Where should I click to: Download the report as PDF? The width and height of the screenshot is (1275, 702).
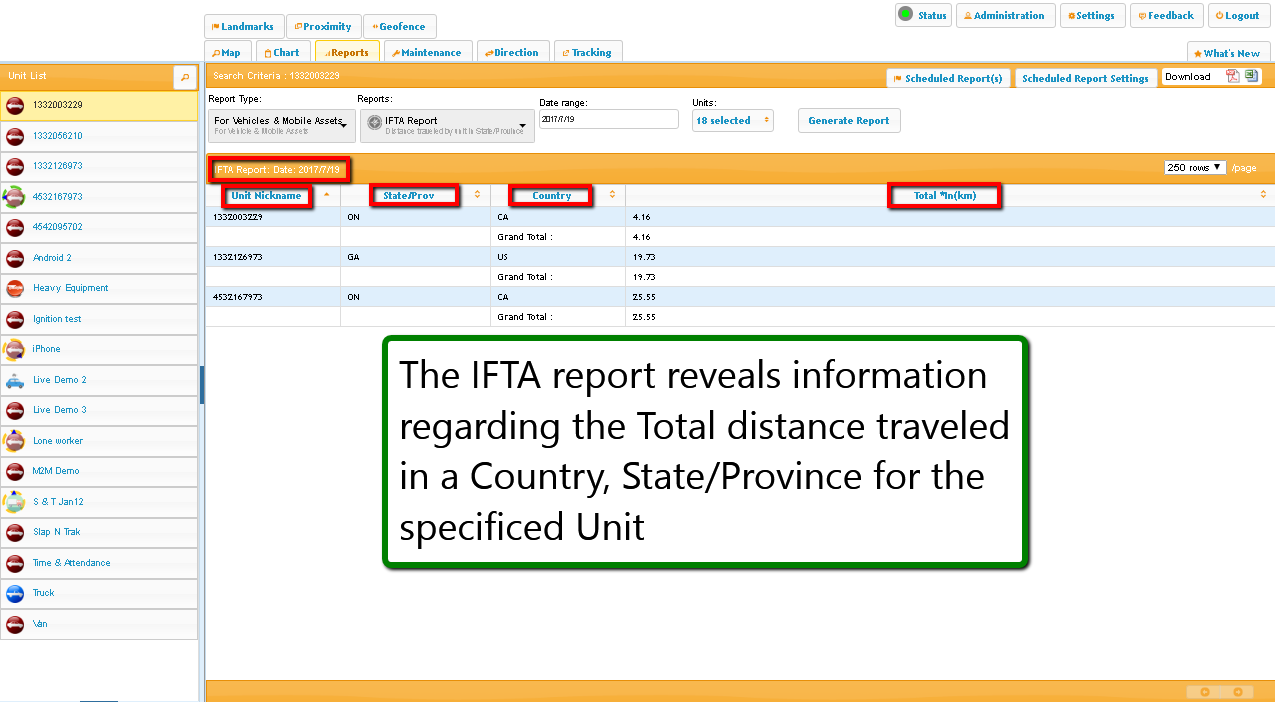[x=1233, y=77]
